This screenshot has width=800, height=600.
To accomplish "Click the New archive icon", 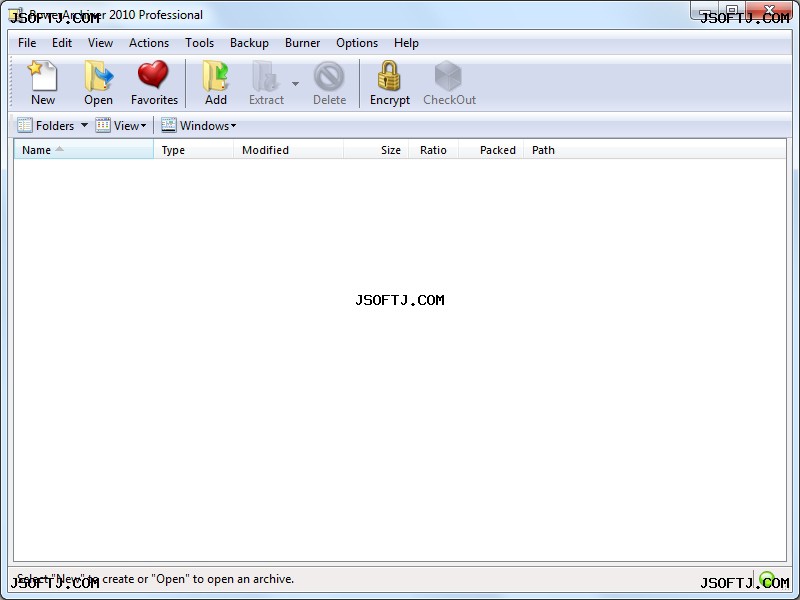I will 43,83.
